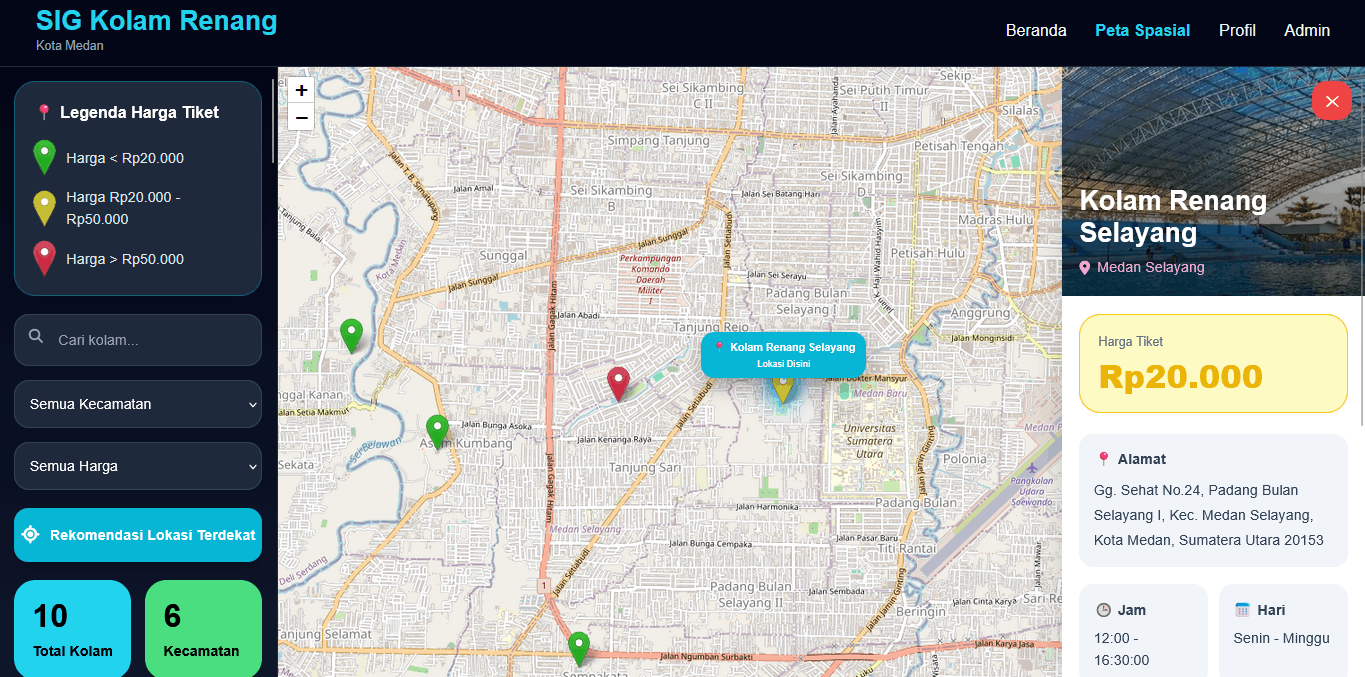The height and width of the screenshot is (677, 1365).
Task: Click the green legend pin for Harga < Rp20.000
Action: [44, 157]
